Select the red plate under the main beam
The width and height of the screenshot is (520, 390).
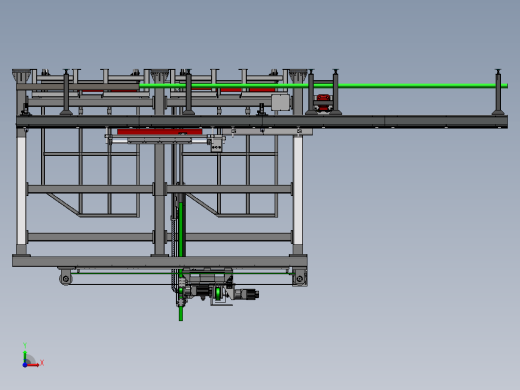point(160,132)
